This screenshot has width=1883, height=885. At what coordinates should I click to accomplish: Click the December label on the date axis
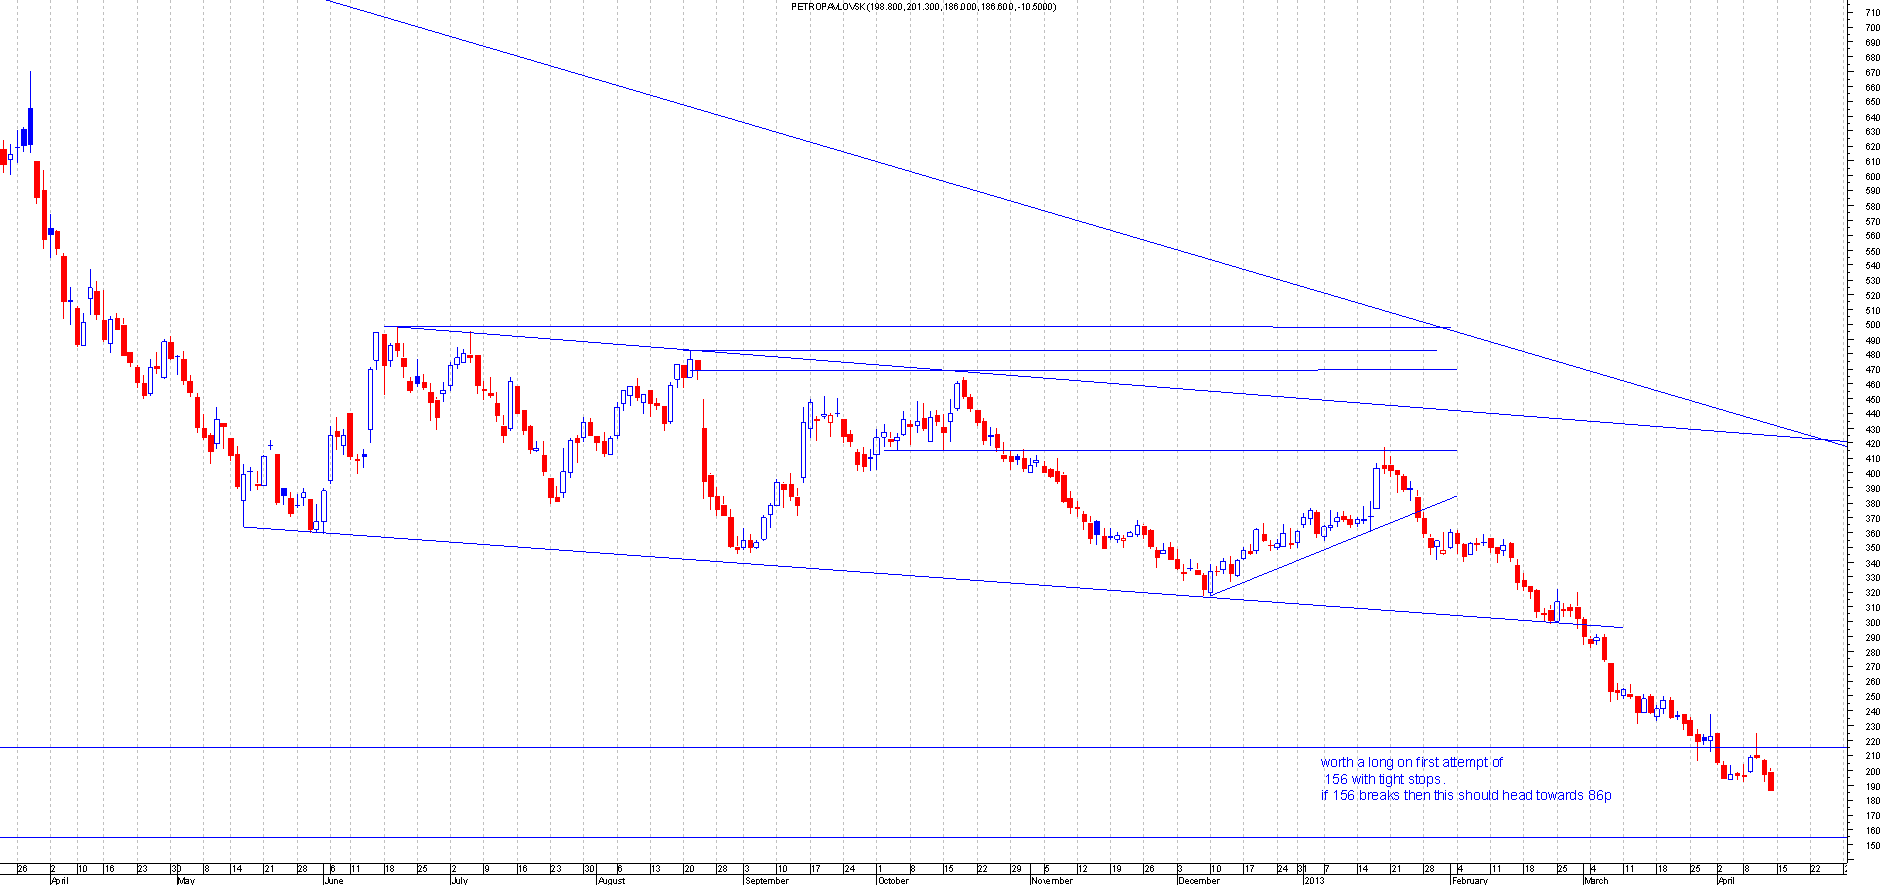[x=1198, y=881]
